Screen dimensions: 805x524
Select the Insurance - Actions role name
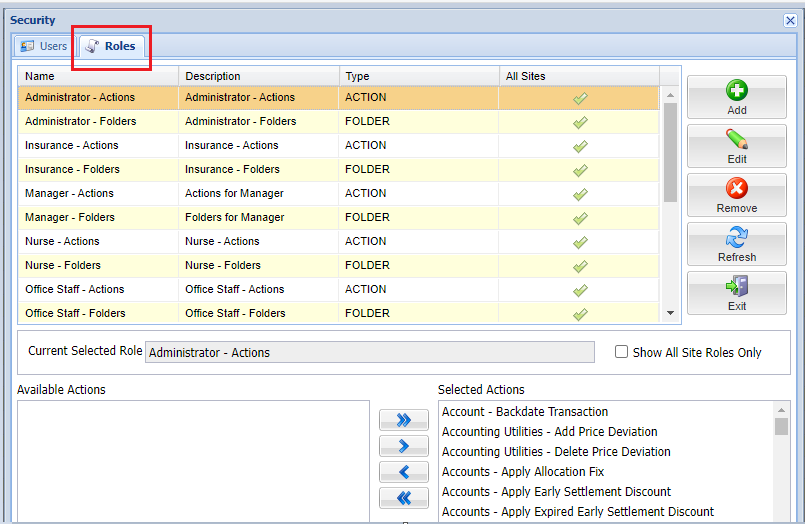click(72, 146)
